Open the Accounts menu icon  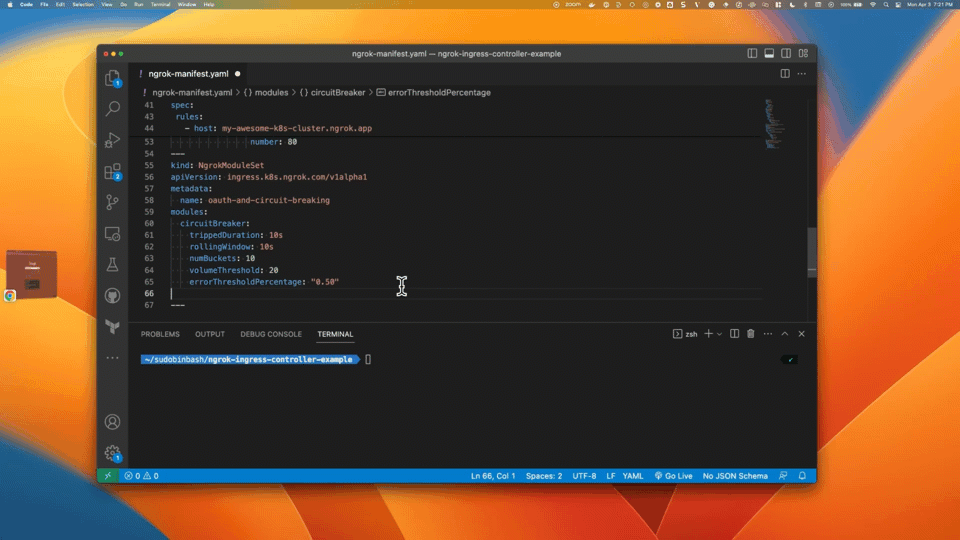112,422
